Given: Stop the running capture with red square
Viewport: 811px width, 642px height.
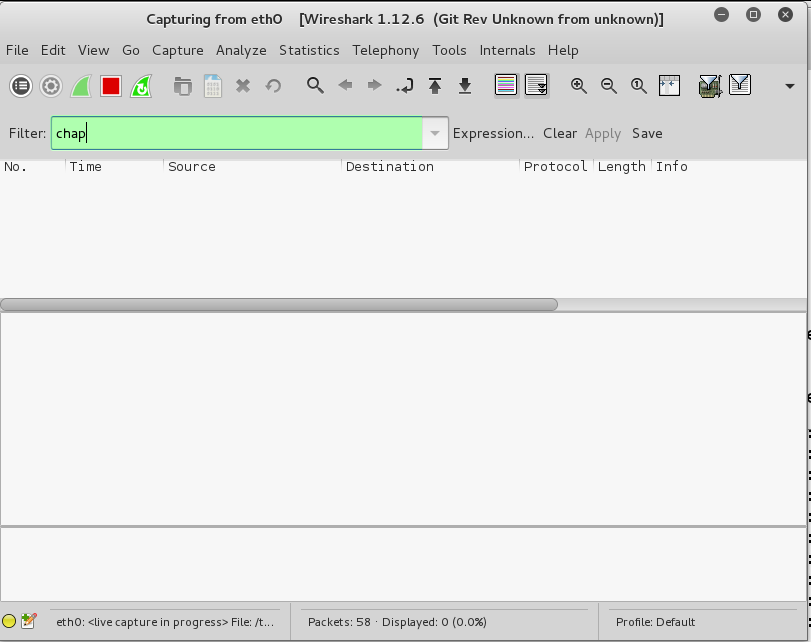Looking at the screenshot, I should (x=111, y=86).
